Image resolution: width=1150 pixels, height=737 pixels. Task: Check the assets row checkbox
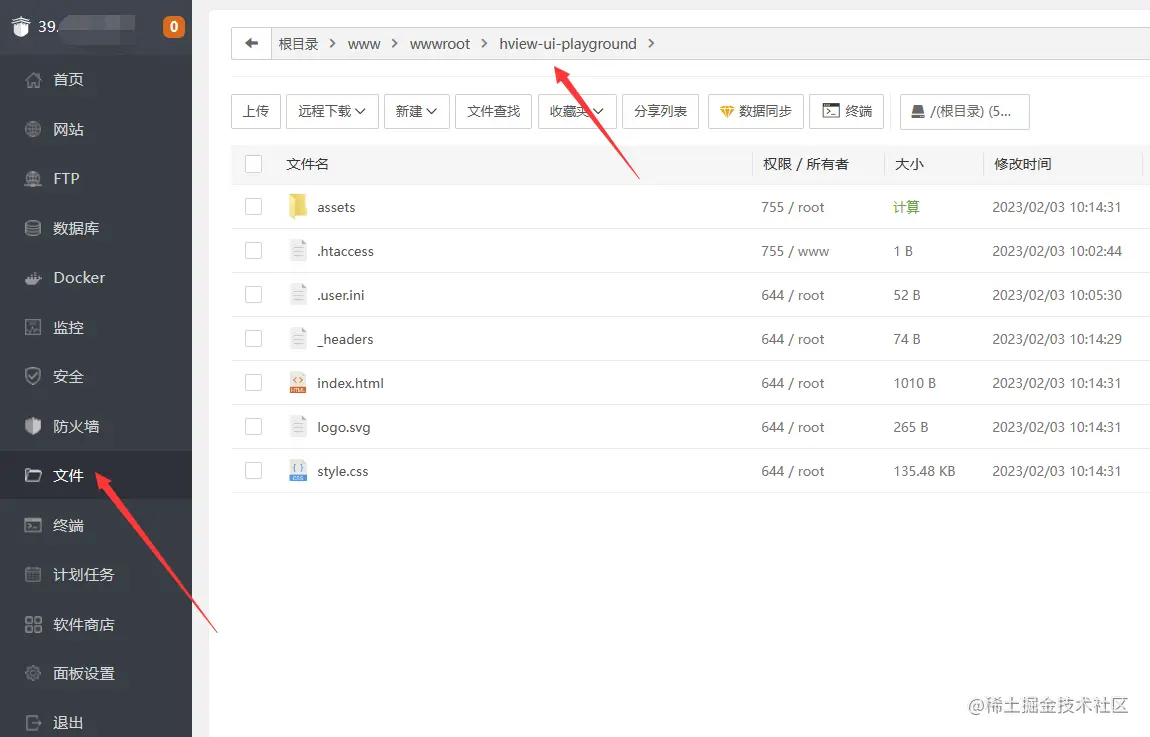coord(254,207)
